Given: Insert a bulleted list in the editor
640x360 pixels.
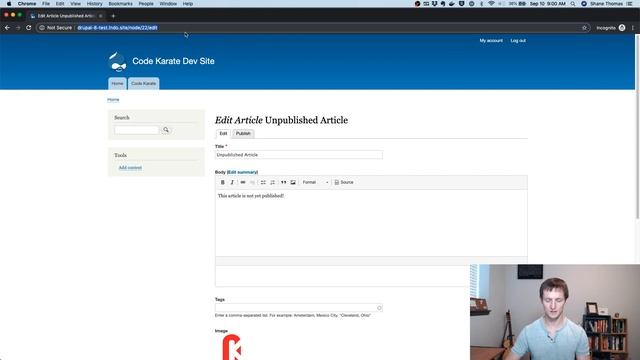Looking at the screenshot, I should 263,182.
